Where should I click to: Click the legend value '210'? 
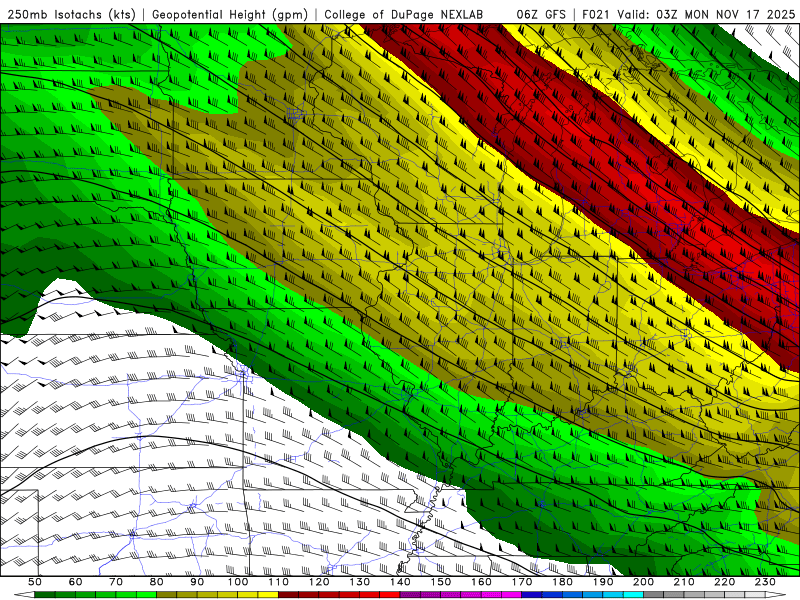coord(685,582)
